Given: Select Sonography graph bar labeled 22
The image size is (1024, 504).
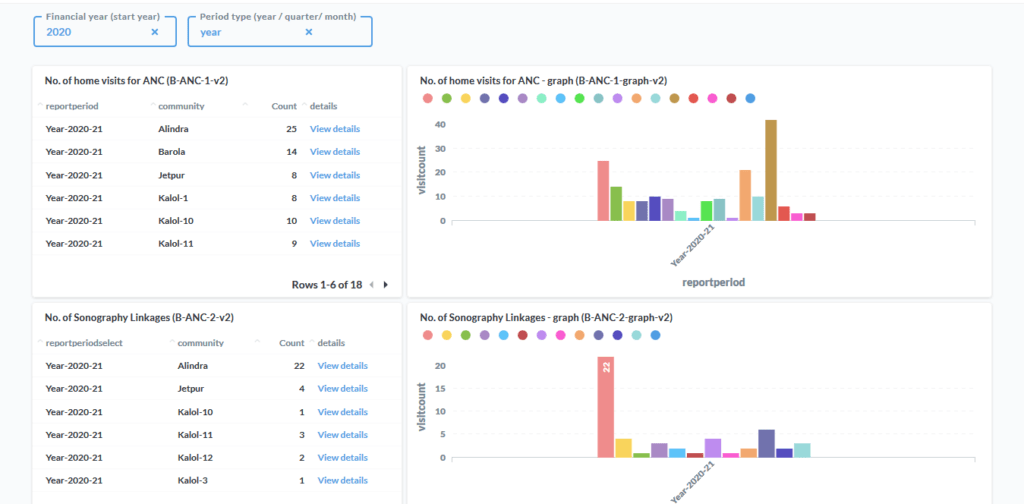Looking at the screenshot, I should coord(605,407).
